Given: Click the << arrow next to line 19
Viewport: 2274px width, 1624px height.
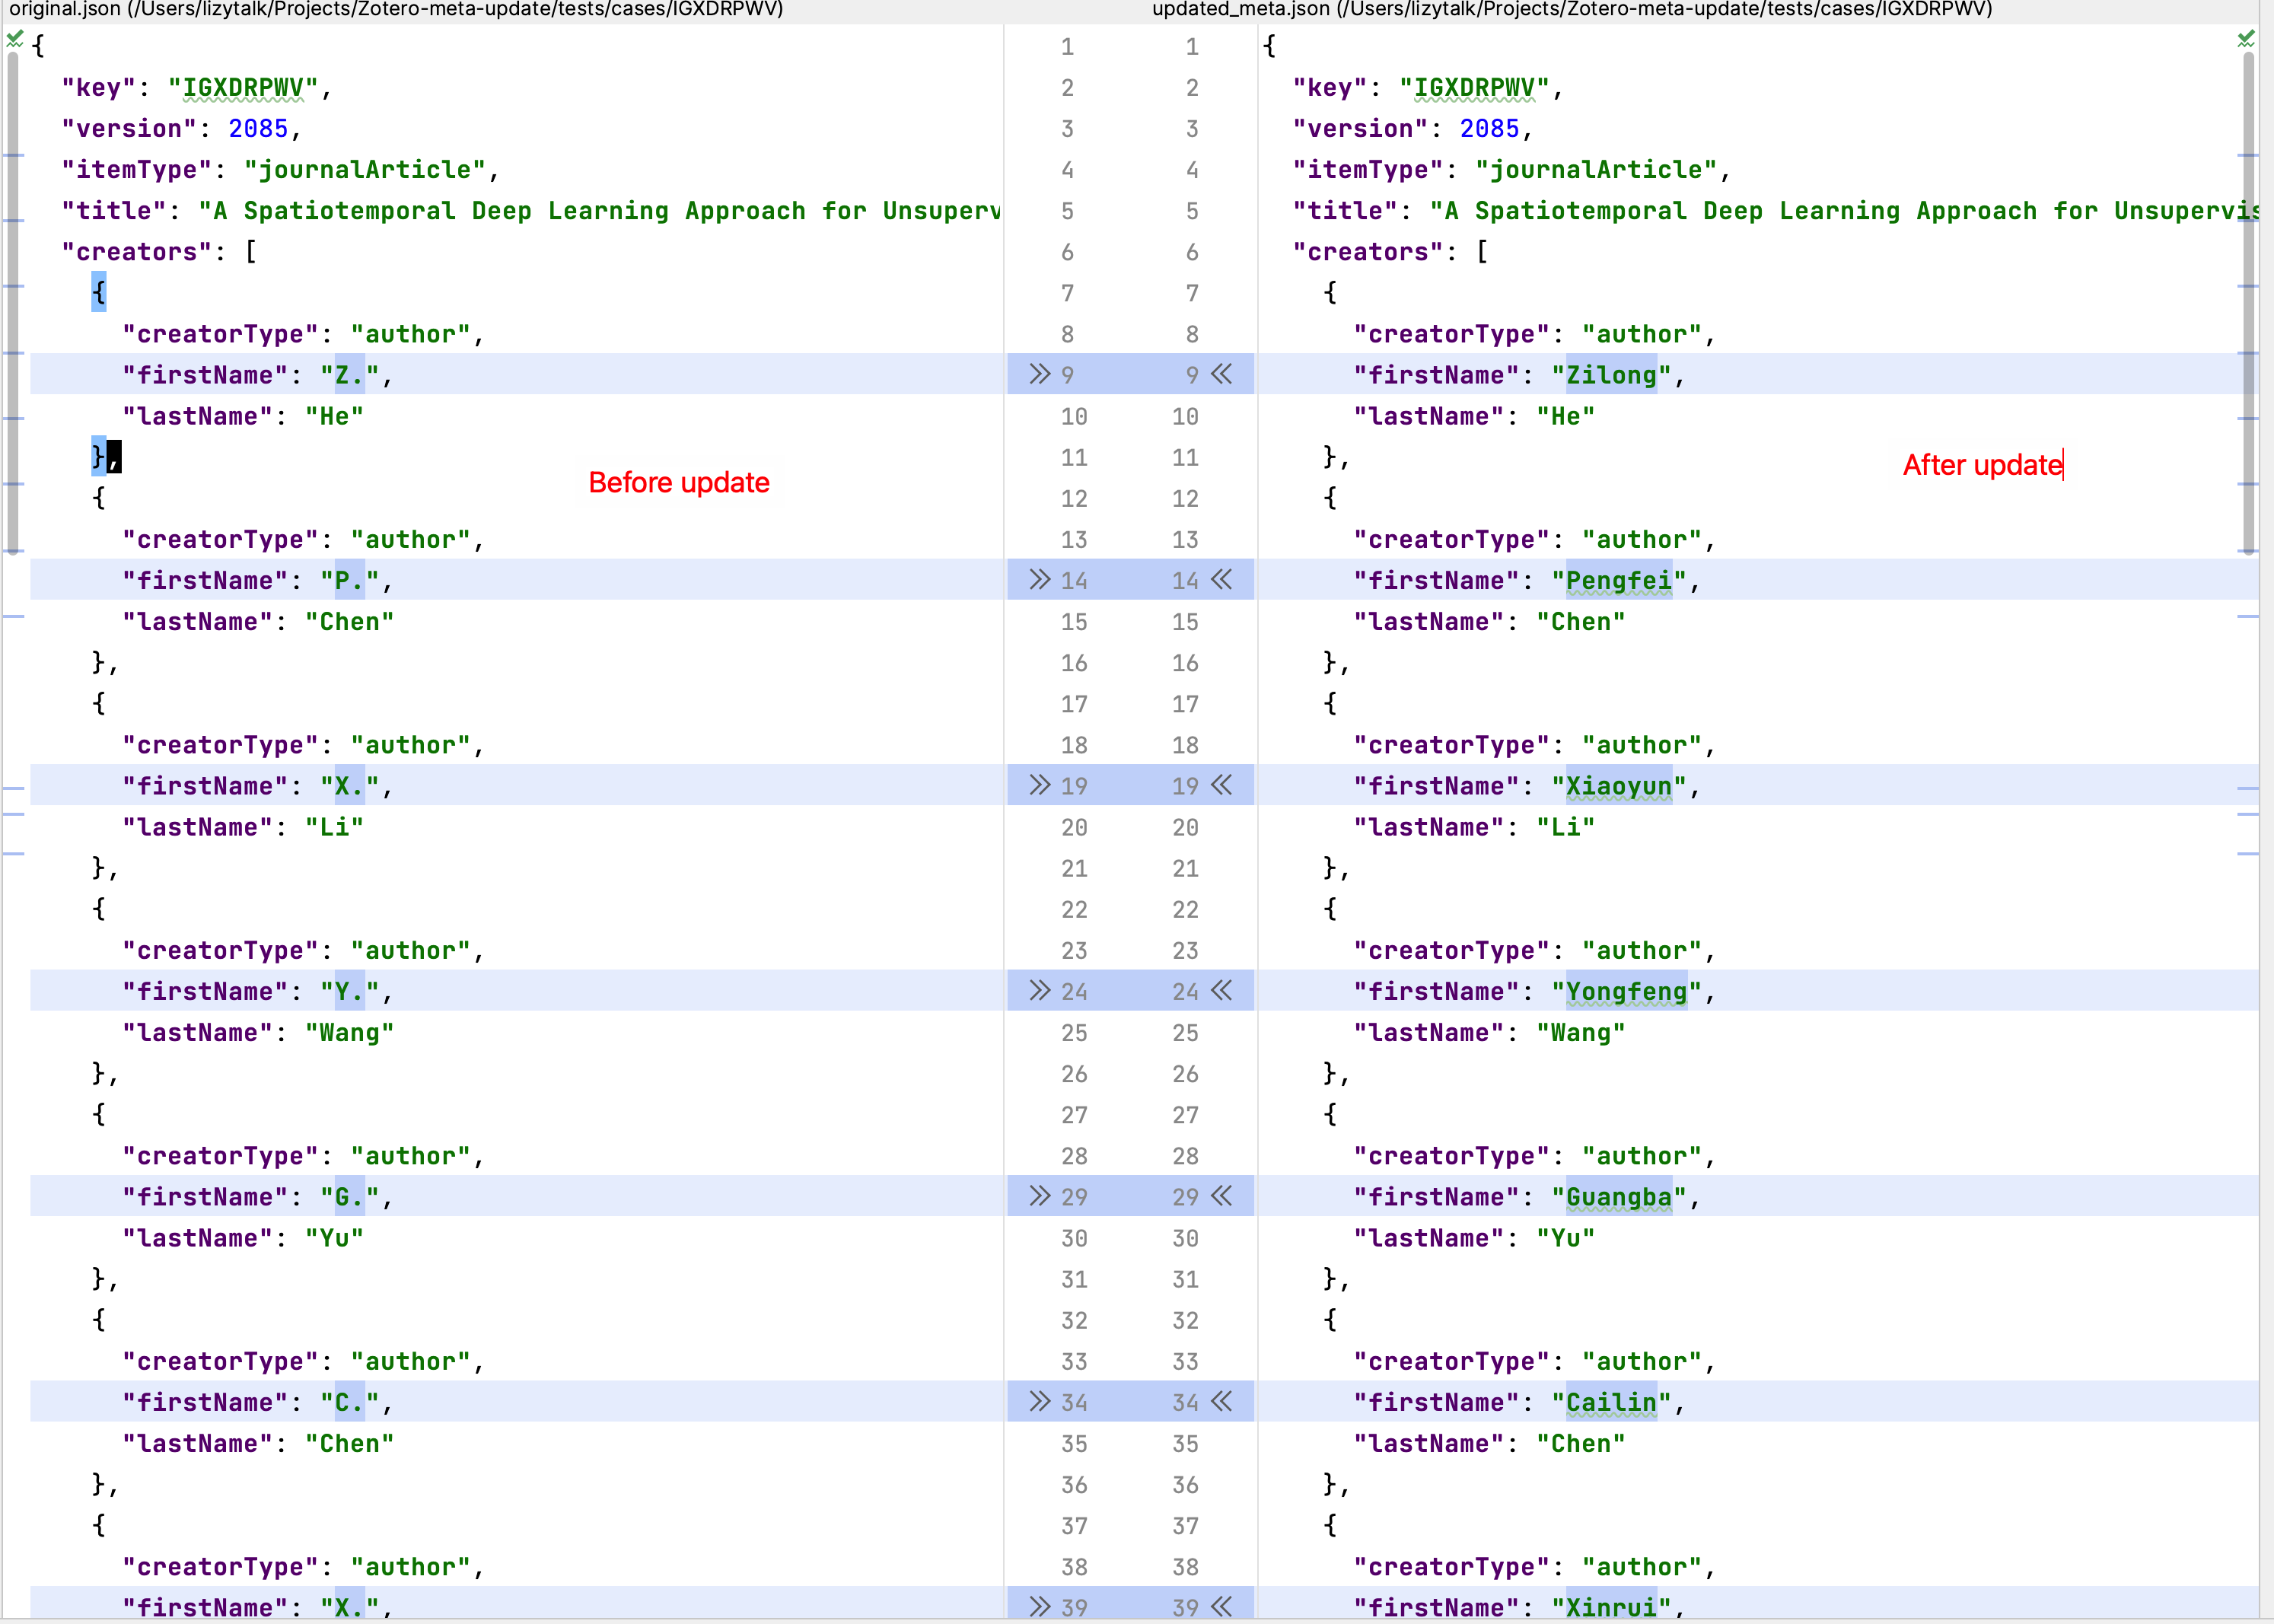Looking at the screenshot, I should click(x=1221, y=785).
